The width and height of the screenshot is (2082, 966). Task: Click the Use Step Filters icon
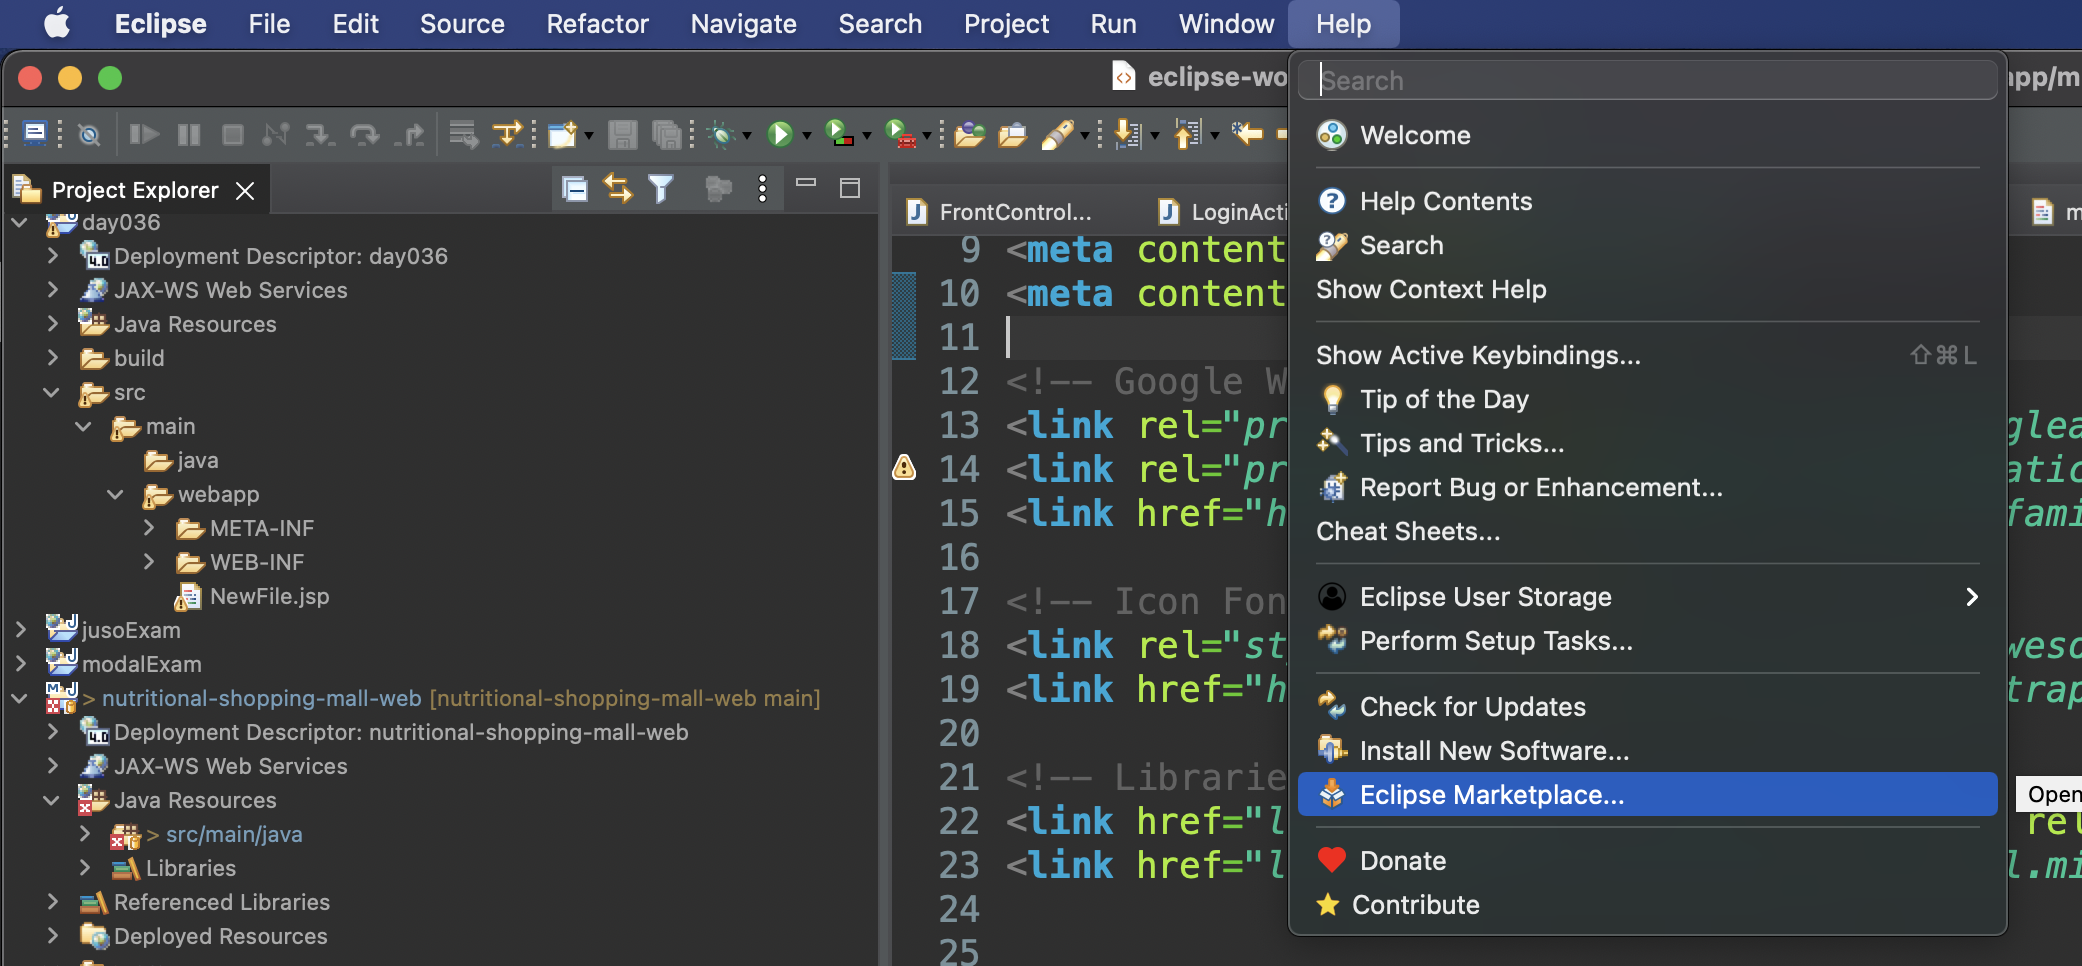click(507, 134)
